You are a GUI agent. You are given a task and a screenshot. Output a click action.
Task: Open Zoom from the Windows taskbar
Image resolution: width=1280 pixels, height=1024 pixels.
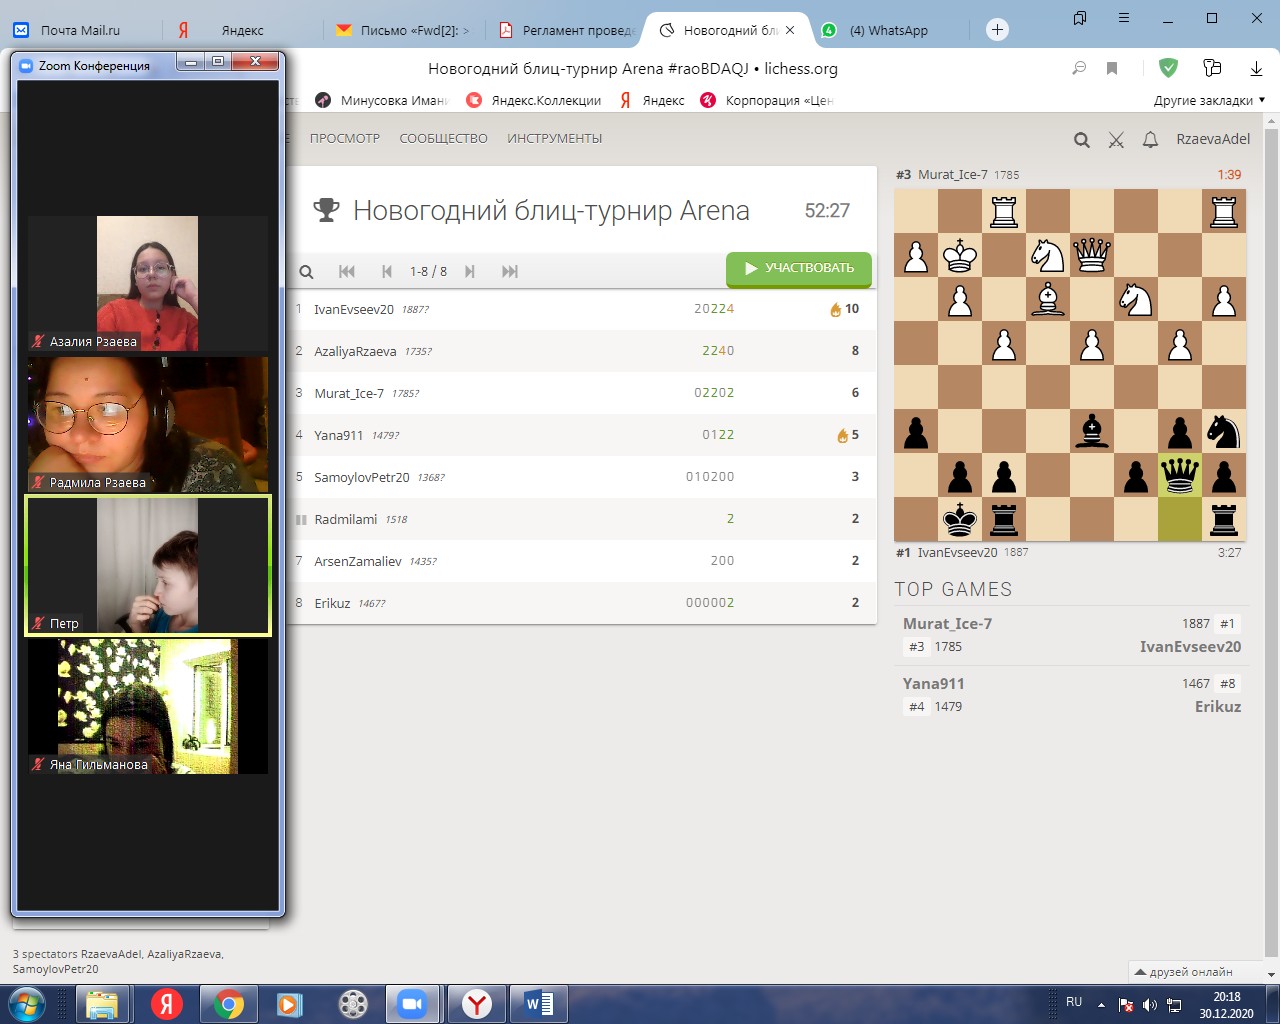[x=412, y=1003]
